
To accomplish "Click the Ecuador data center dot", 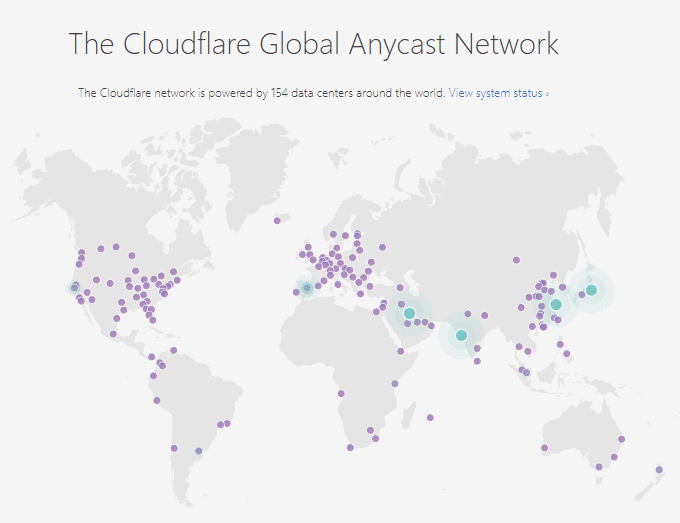I will click(x=153, y=376).
